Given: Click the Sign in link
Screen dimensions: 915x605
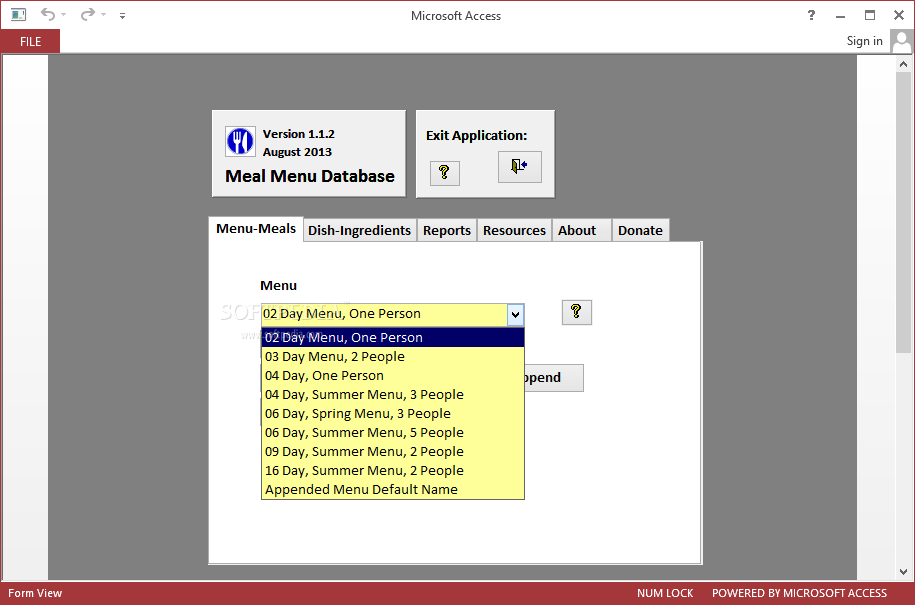Looking at the screenshot, I should click(864, 41).
